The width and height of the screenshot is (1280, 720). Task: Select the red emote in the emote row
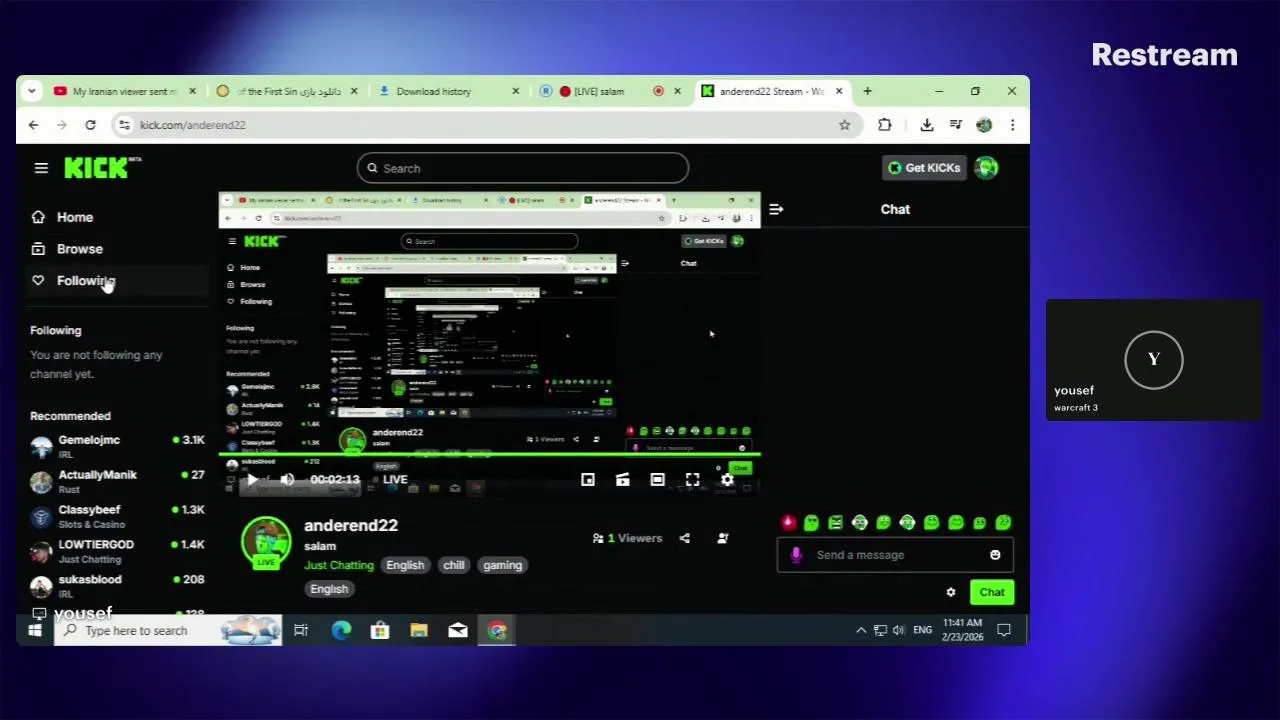(x=788, y=522)
